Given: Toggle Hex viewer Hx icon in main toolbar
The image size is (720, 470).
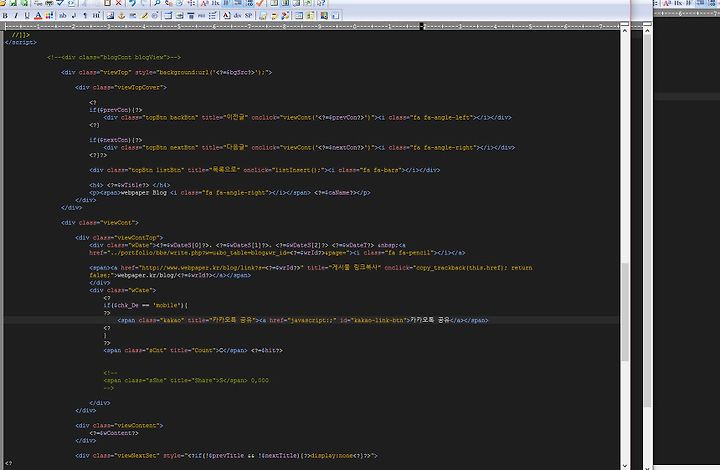Looking at the screenshot, I should point(215,3).
